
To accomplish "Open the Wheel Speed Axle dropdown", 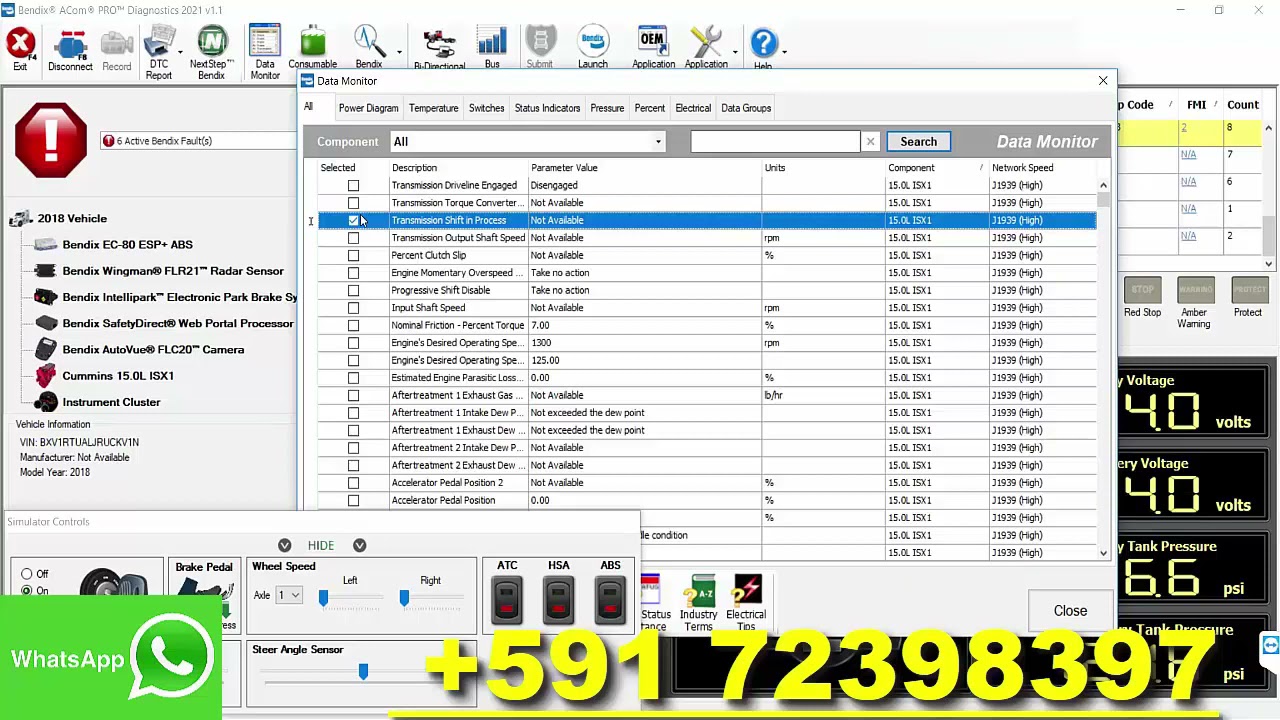I will [289, 595].
